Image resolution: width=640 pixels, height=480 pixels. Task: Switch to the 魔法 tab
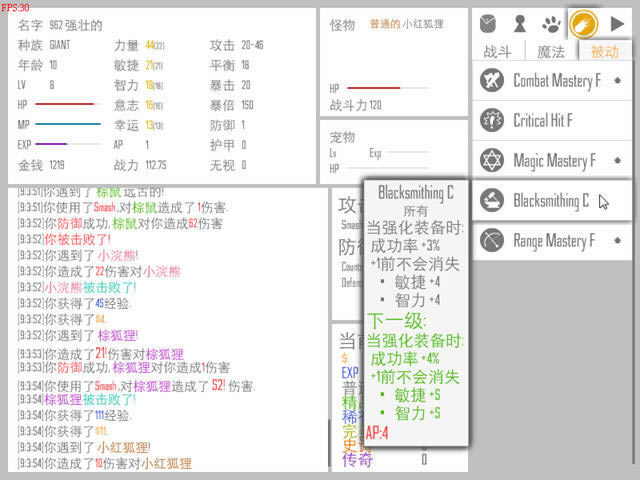point(551,52)
